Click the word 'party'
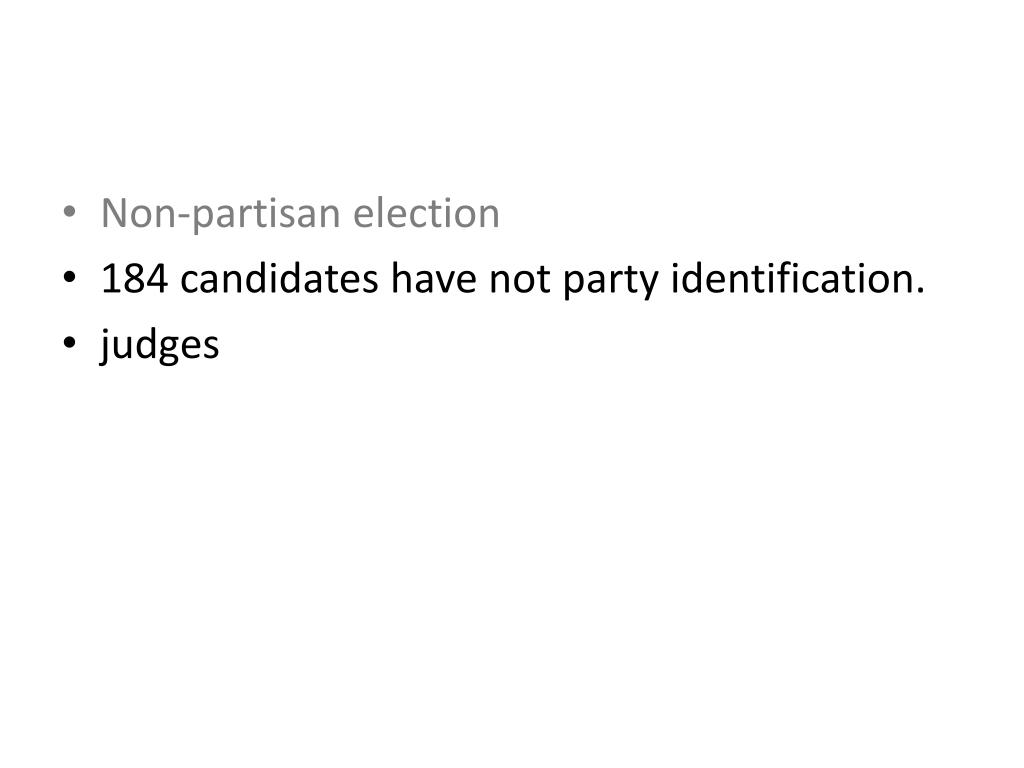The image size is (1024, 768). tap(611, 281)
